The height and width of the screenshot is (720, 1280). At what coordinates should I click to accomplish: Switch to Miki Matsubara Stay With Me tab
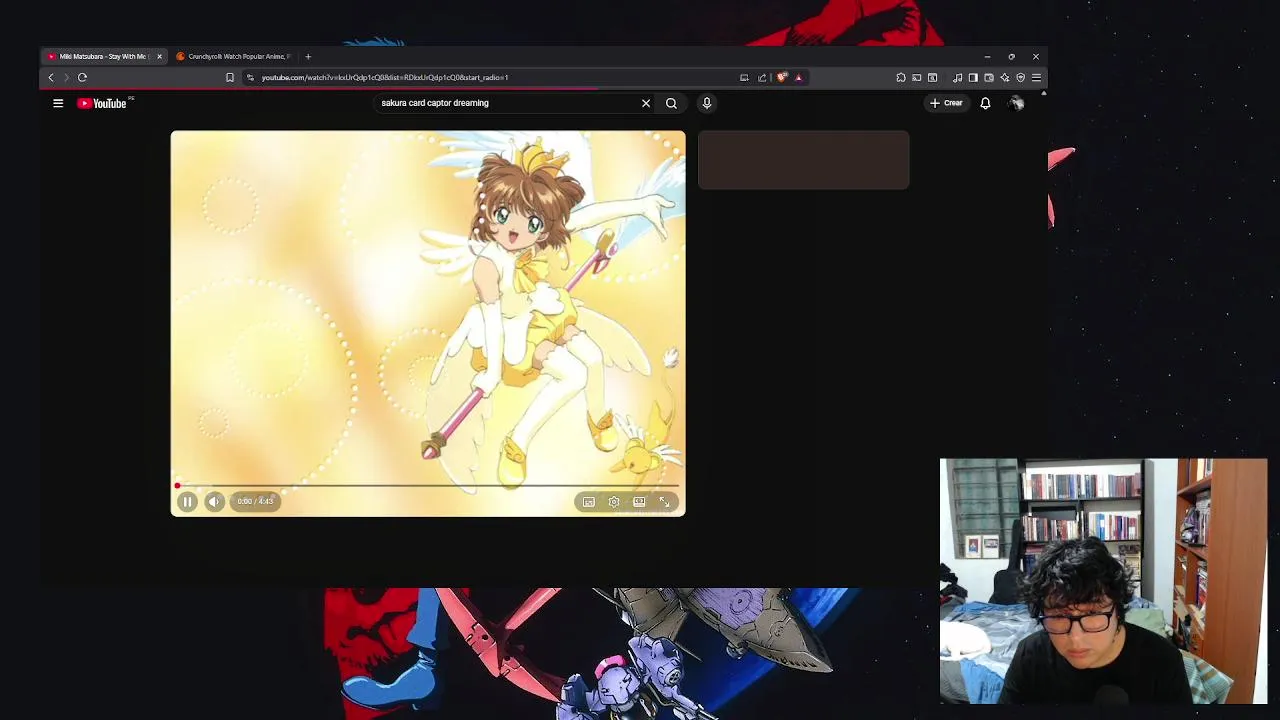[x=104, y=56]
